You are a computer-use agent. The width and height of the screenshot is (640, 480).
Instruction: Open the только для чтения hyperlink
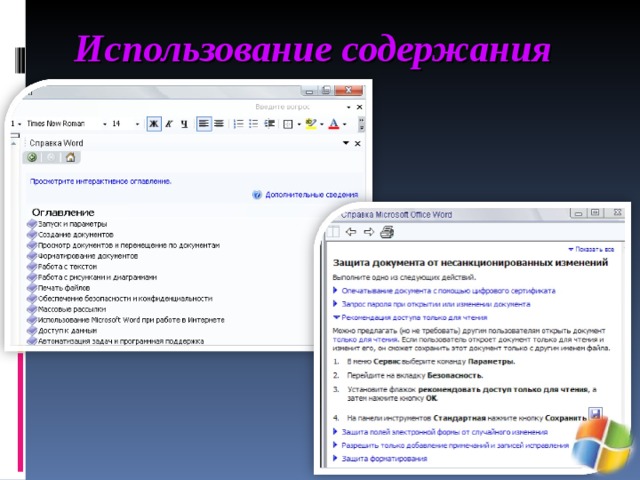(x=365, y=340)
